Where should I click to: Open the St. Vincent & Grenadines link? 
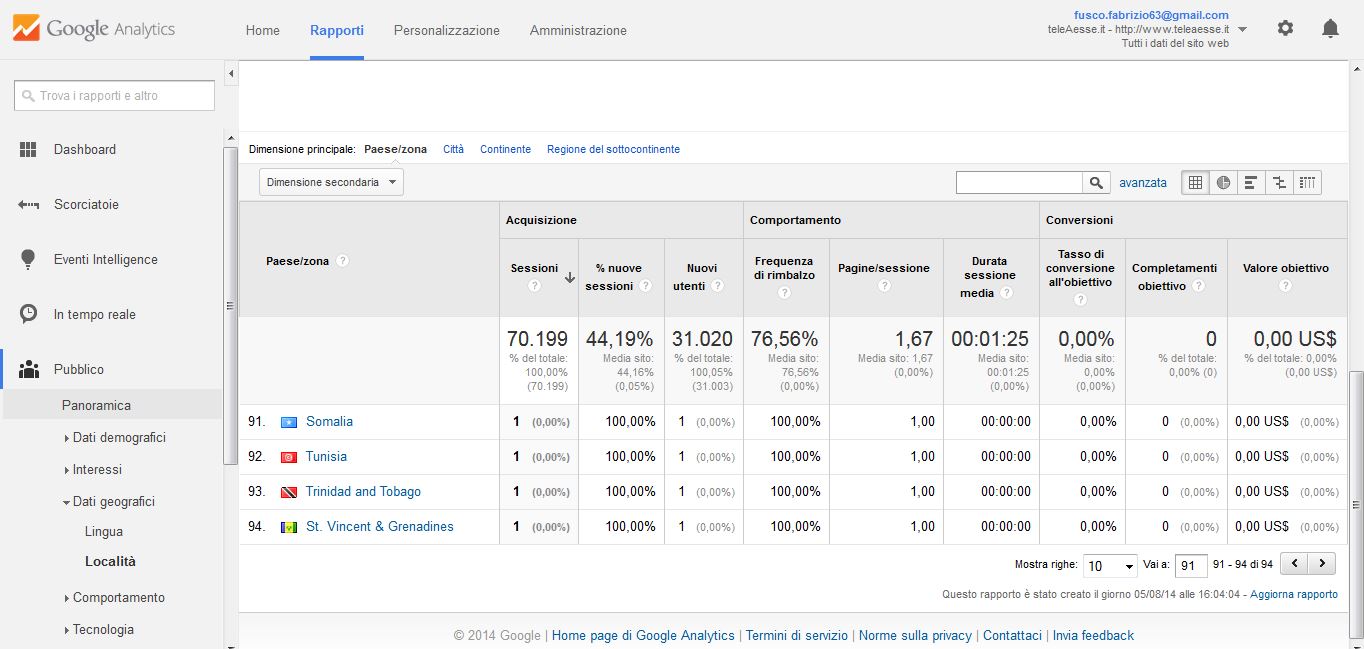click(x=380, y=526)
